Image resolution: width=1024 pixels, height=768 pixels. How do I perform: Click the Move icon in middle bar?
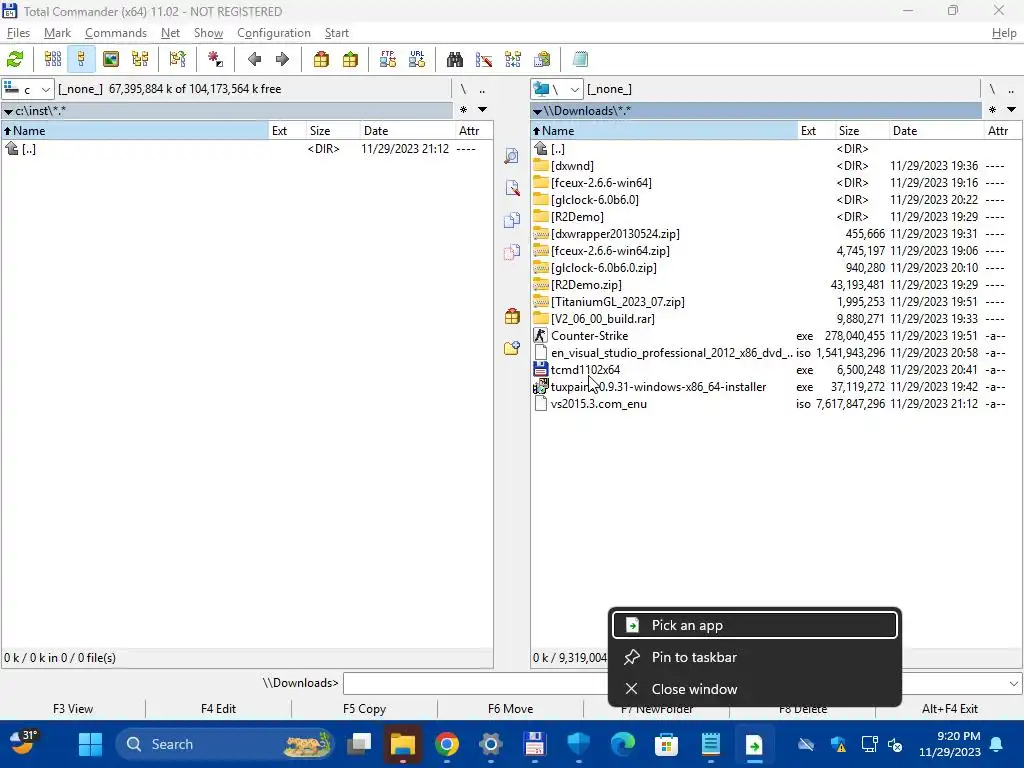click(x=512, y=252)
